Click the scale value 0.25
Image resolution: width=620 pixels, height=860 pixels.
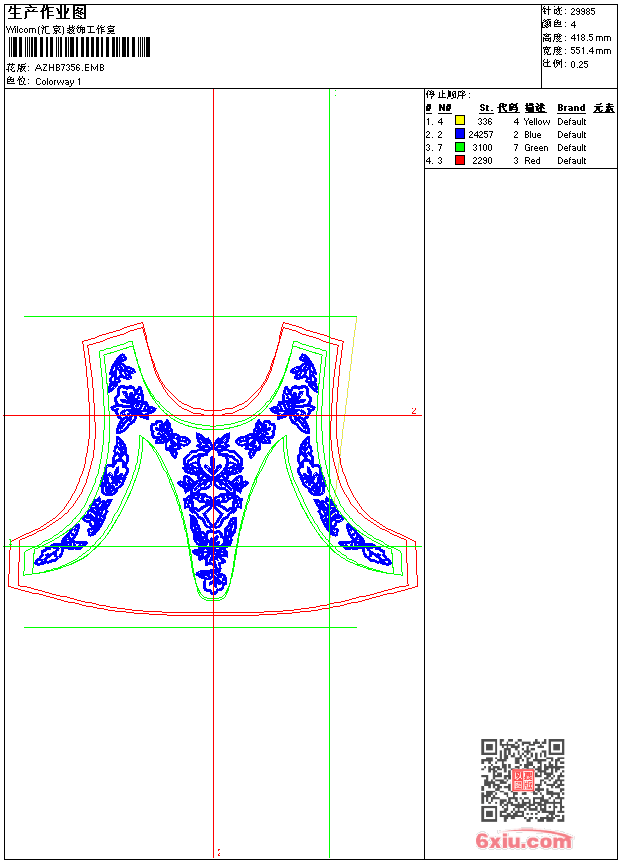(579, 64)
